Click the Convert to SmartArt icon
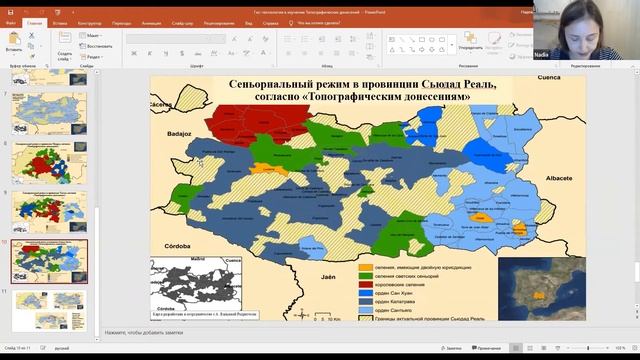Viewport: 640px width, 360px height. pos(370,57)
